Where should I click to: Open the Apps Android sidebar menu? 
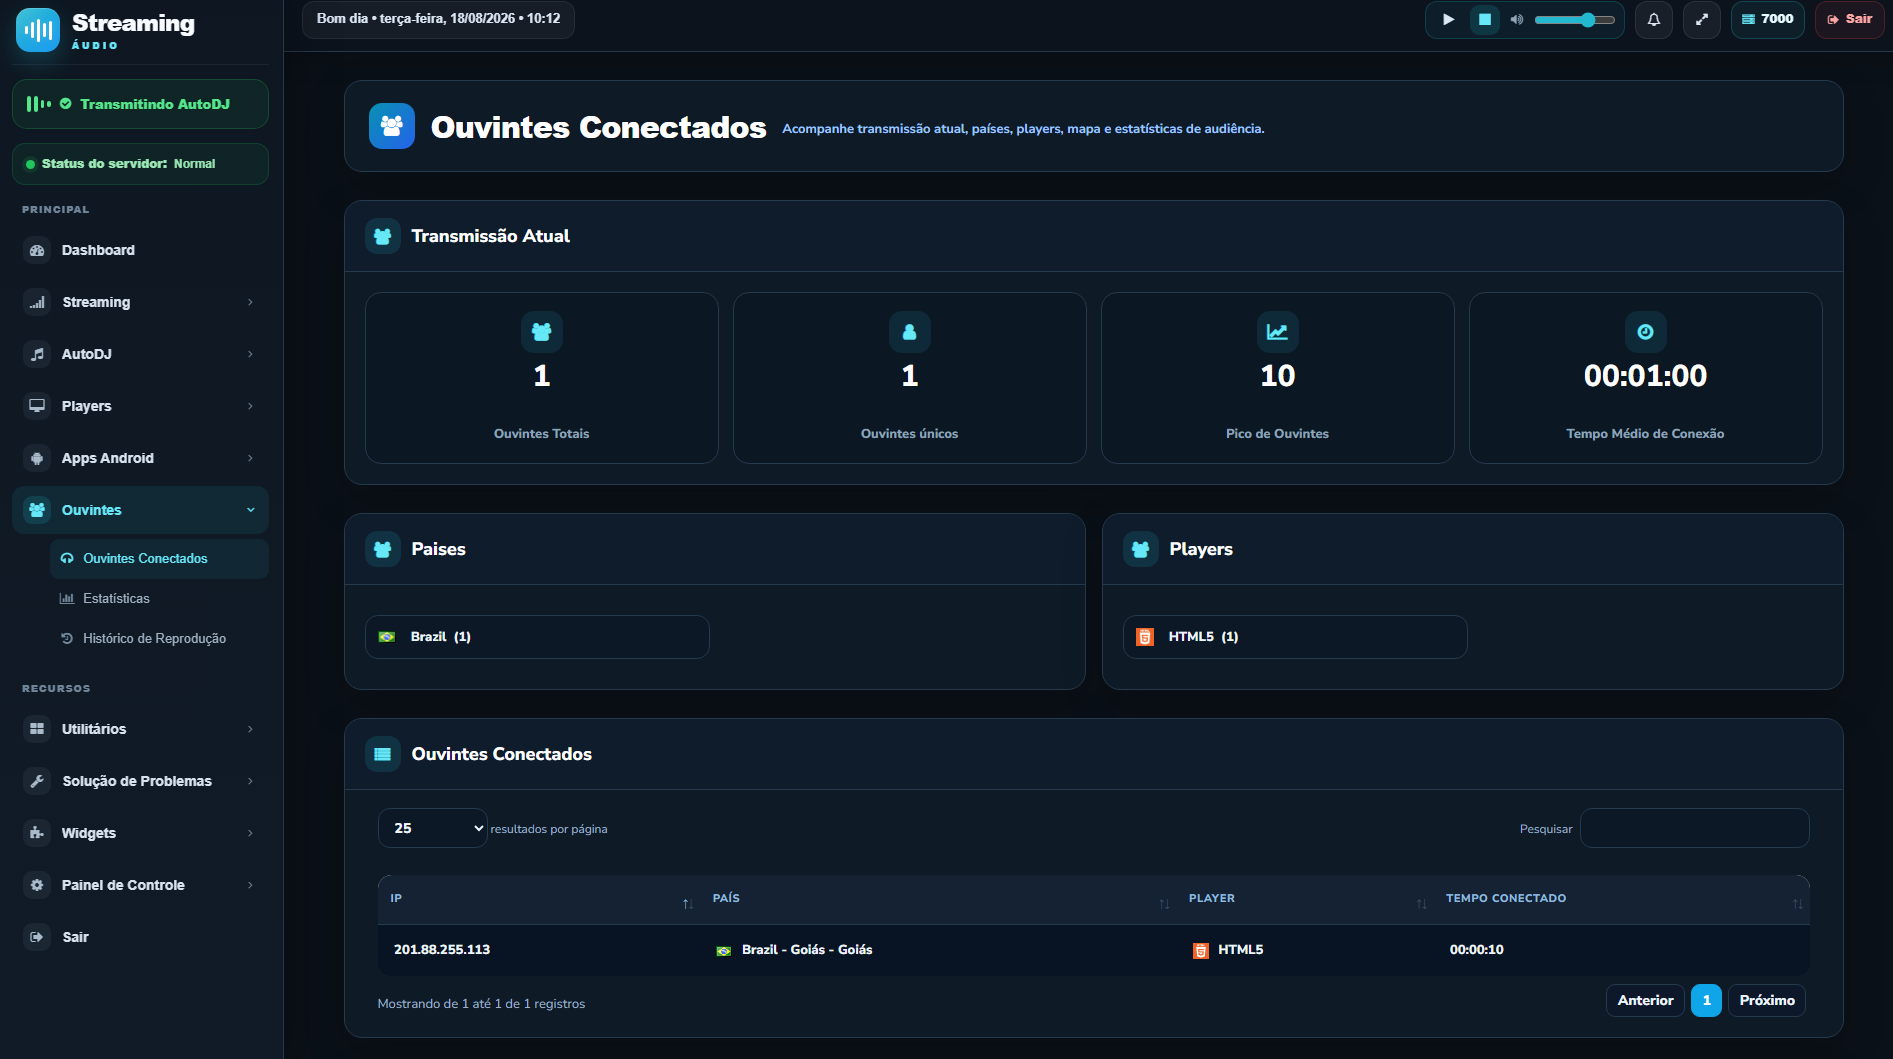coord(140,458)
